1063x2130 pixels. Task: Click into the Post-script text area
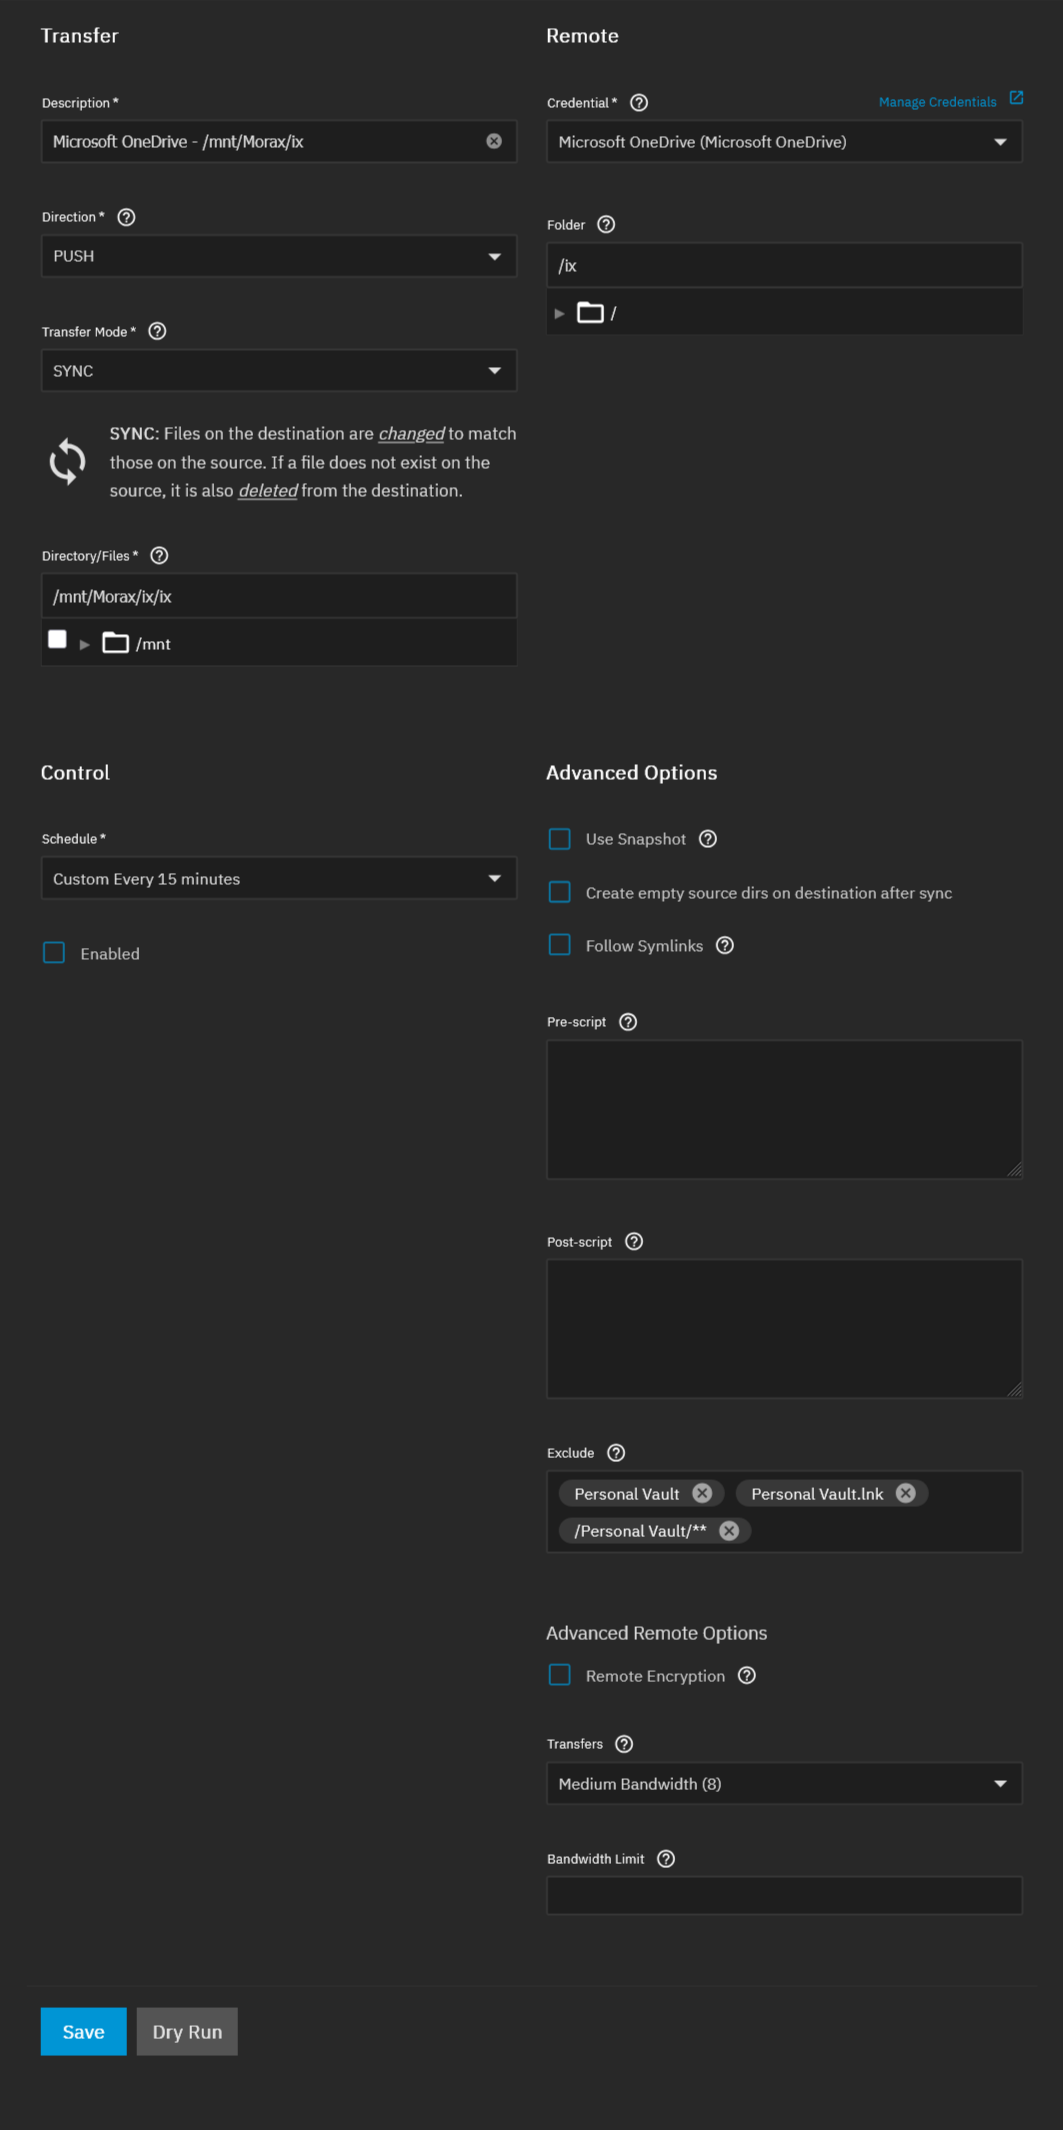[x=784, y=1328]
